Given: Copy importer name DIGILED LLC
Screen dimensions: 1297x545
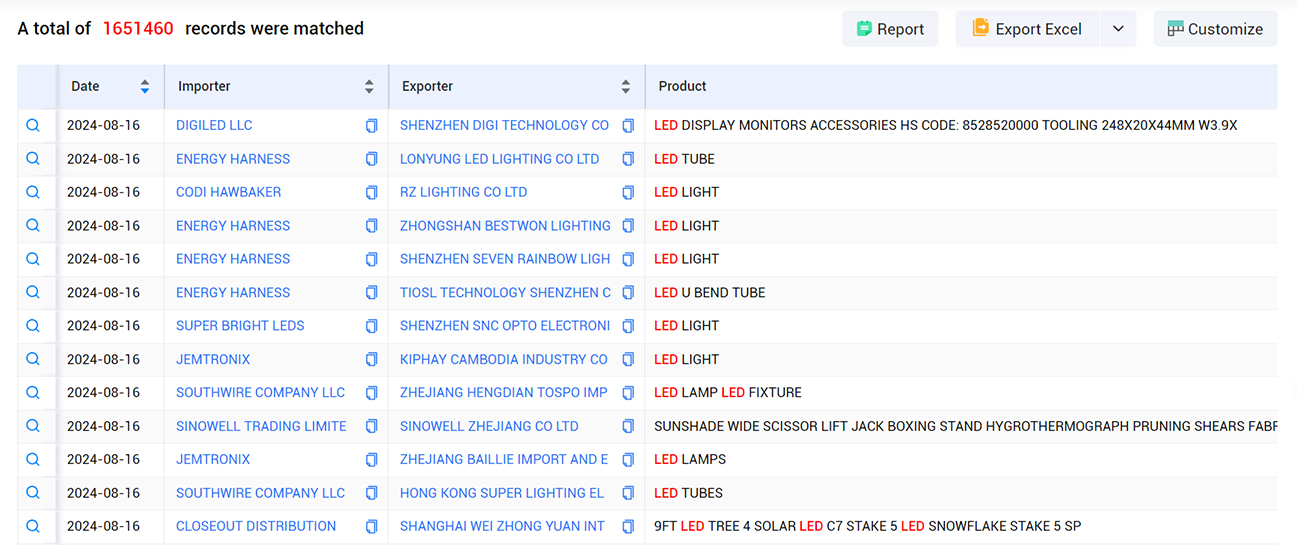Looking at the screenshot, I should tap(372, 126).
